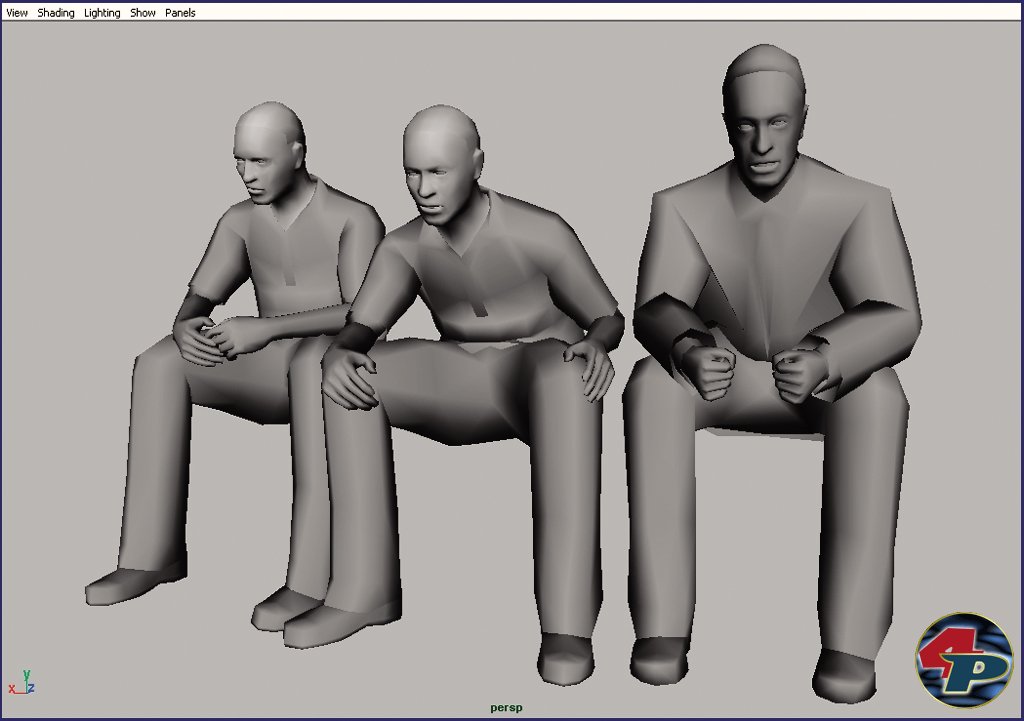1024x721 pixels.
Task: Open the Lighting menu
Action: (102, 13)
